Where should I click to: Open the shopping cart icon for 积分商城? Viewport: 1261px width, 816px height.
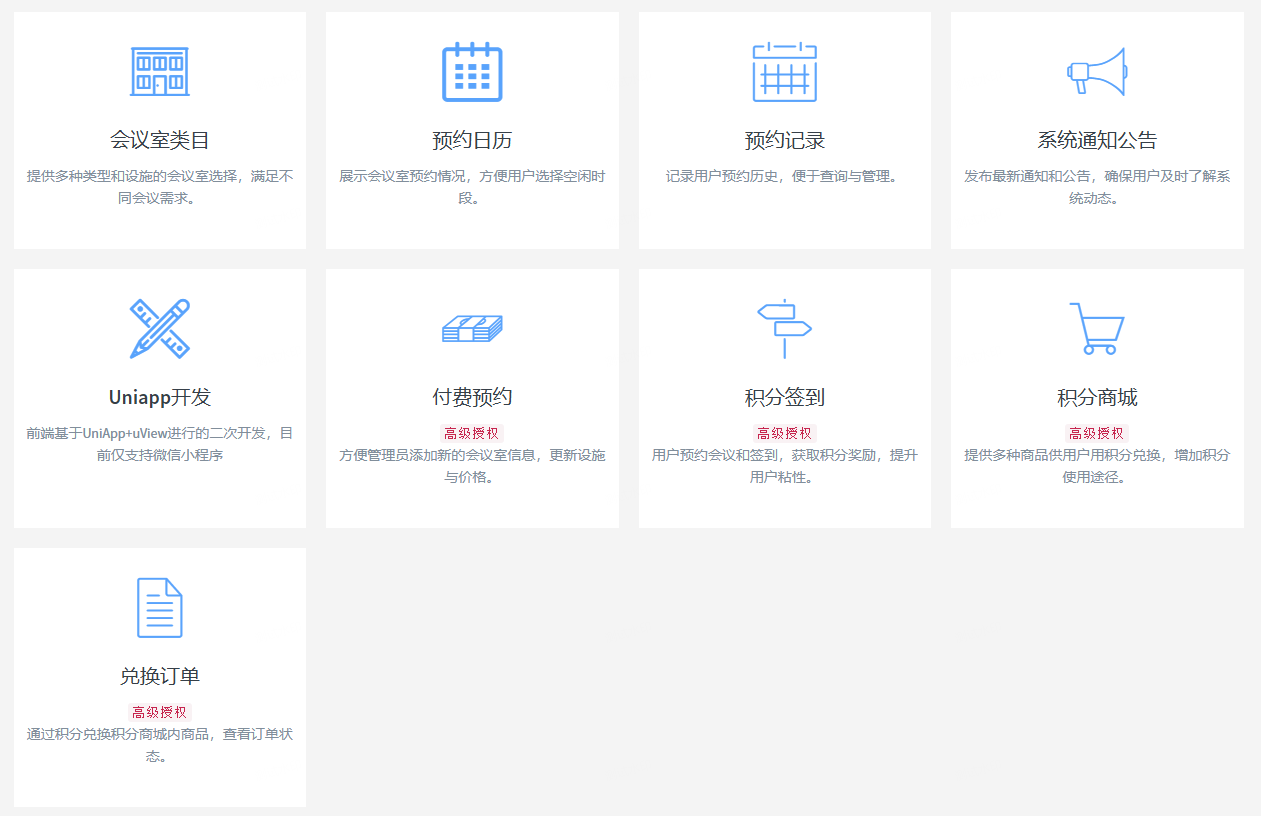(x=1096, y=329)
